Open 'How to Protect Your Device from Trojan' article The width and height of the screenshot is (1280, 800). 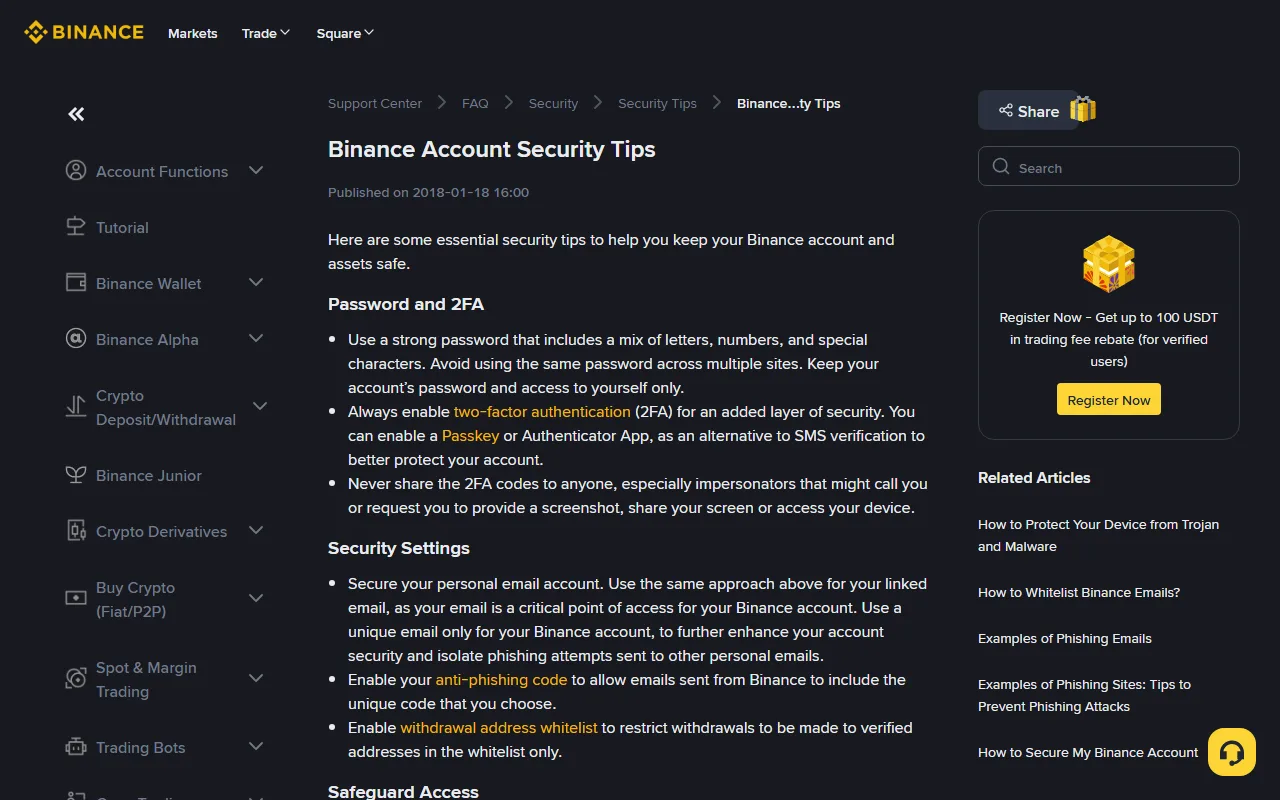[1098, 535]
